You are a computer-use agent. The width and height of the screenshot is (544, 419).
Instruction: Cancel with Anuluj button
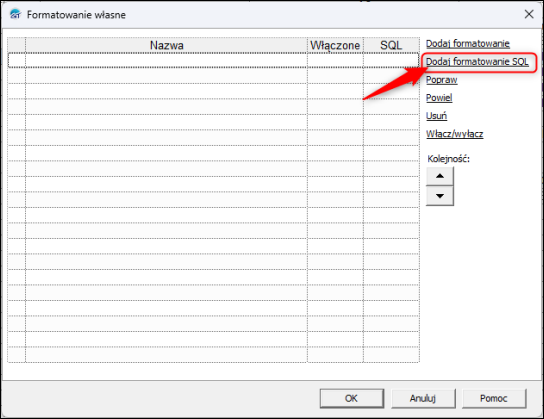click(423, 398)
